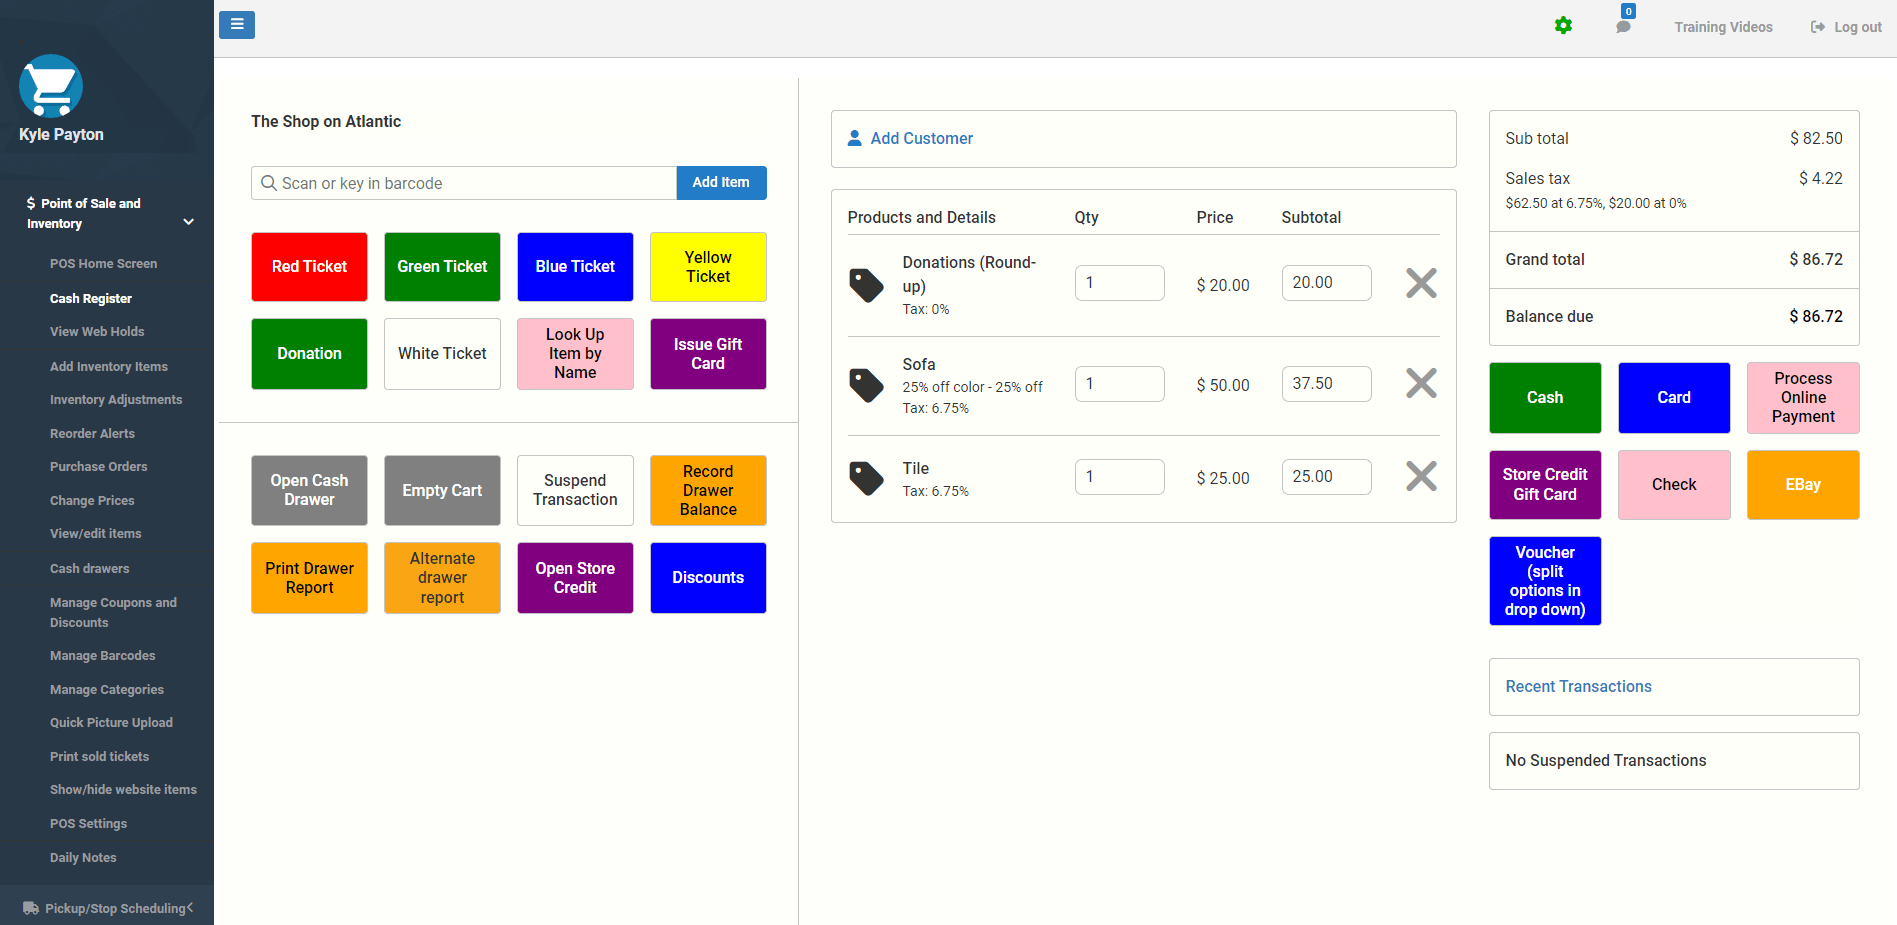This screenshot has width=1897, height=925.
Task: Expand the Pickup/Stop Scheduling section
Action: click(107, 908)
